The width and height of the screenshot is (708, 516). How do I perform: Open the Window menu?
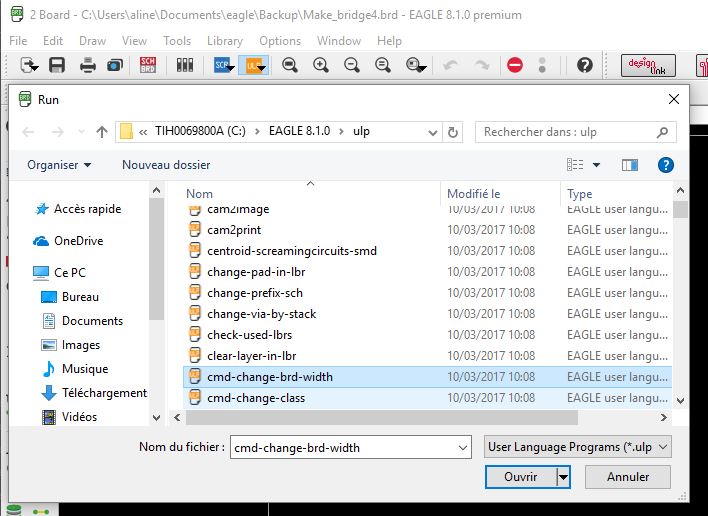(339, 41)
